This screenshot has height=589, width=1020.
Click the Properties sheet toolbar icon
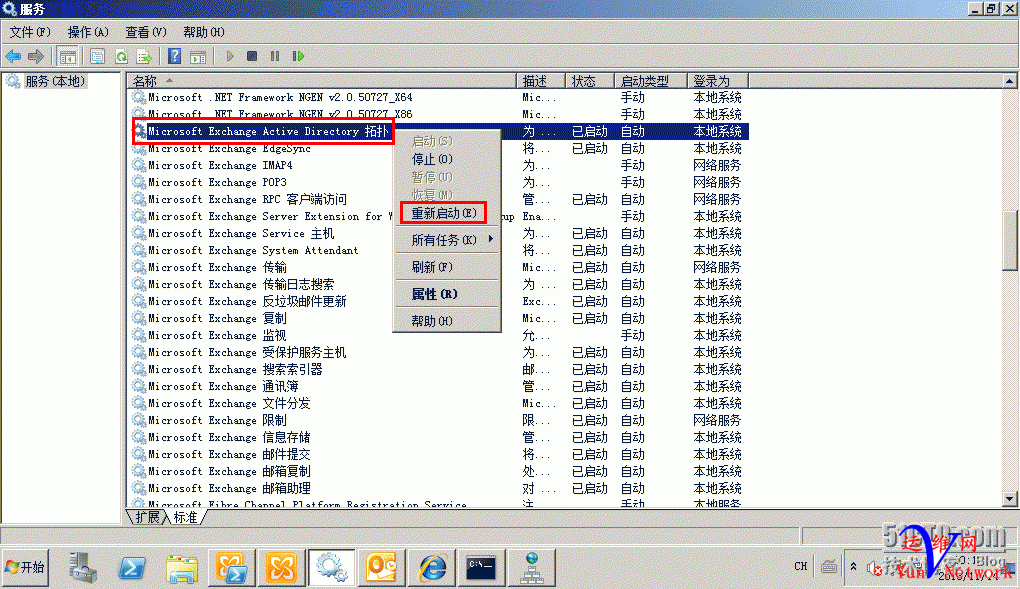[98, 57]
